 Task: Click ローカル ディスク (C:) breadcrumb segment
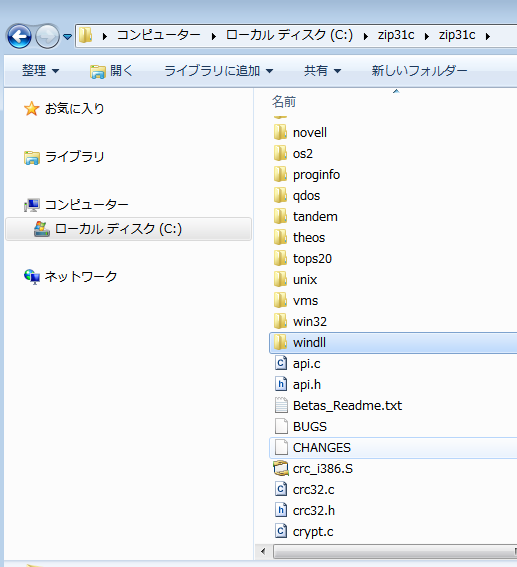click(x=289, y=35)
